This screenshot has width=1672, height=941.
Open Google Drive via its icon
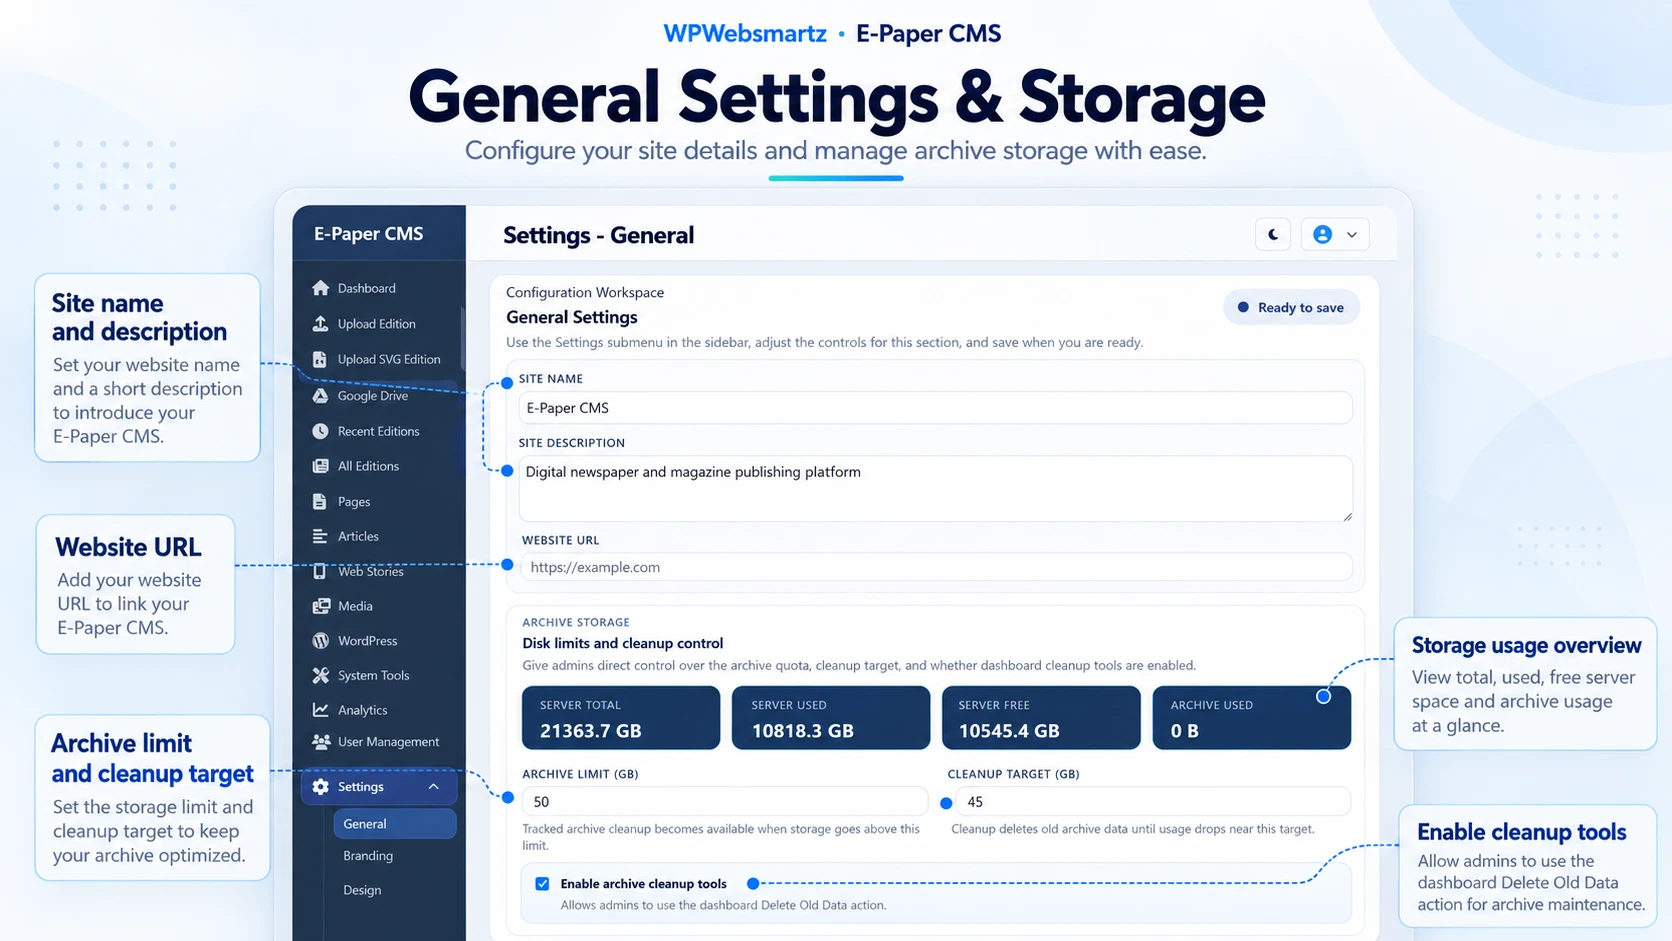[320, 395]
